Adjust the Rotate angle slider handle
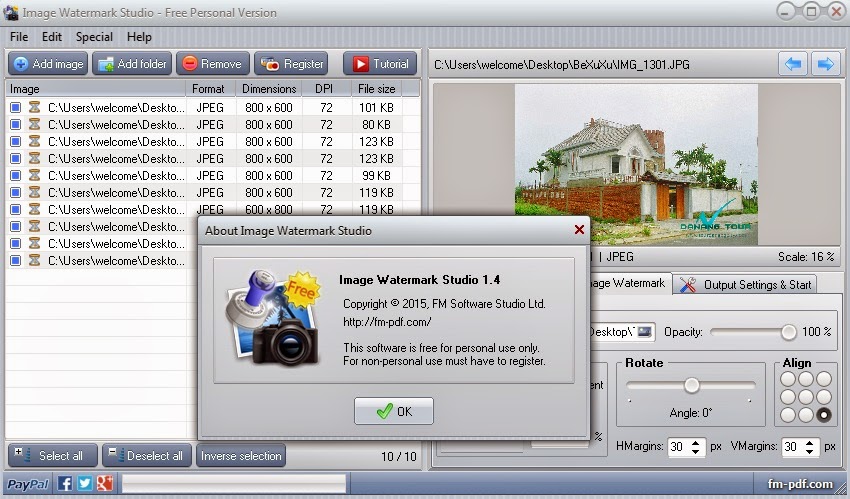Image resolution: width=850 pixels, height=499 pixels. pos(691,385)
